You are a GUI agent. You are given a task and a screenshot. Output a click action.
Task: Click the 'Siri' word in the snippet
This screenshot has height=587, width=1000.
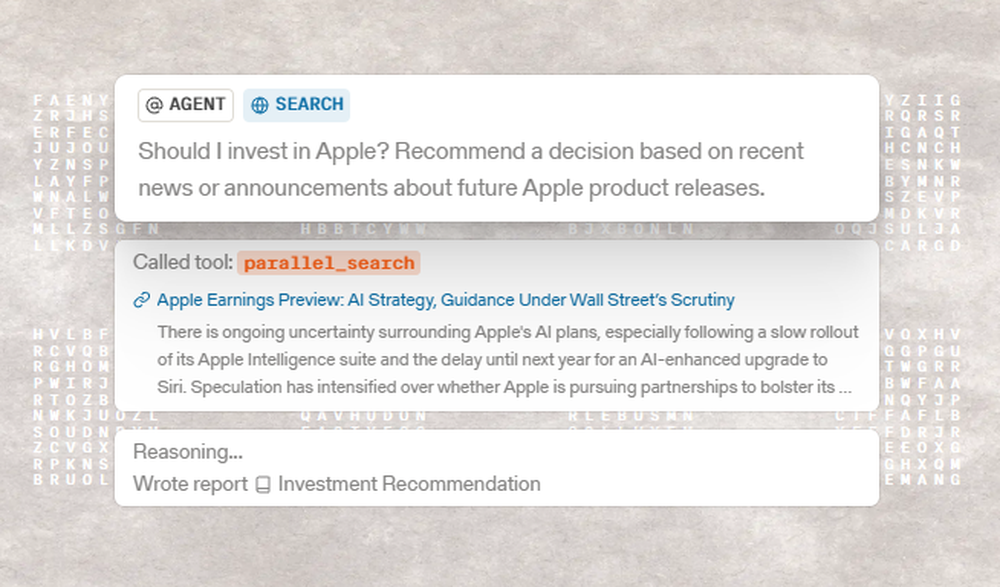pos(172,386)
